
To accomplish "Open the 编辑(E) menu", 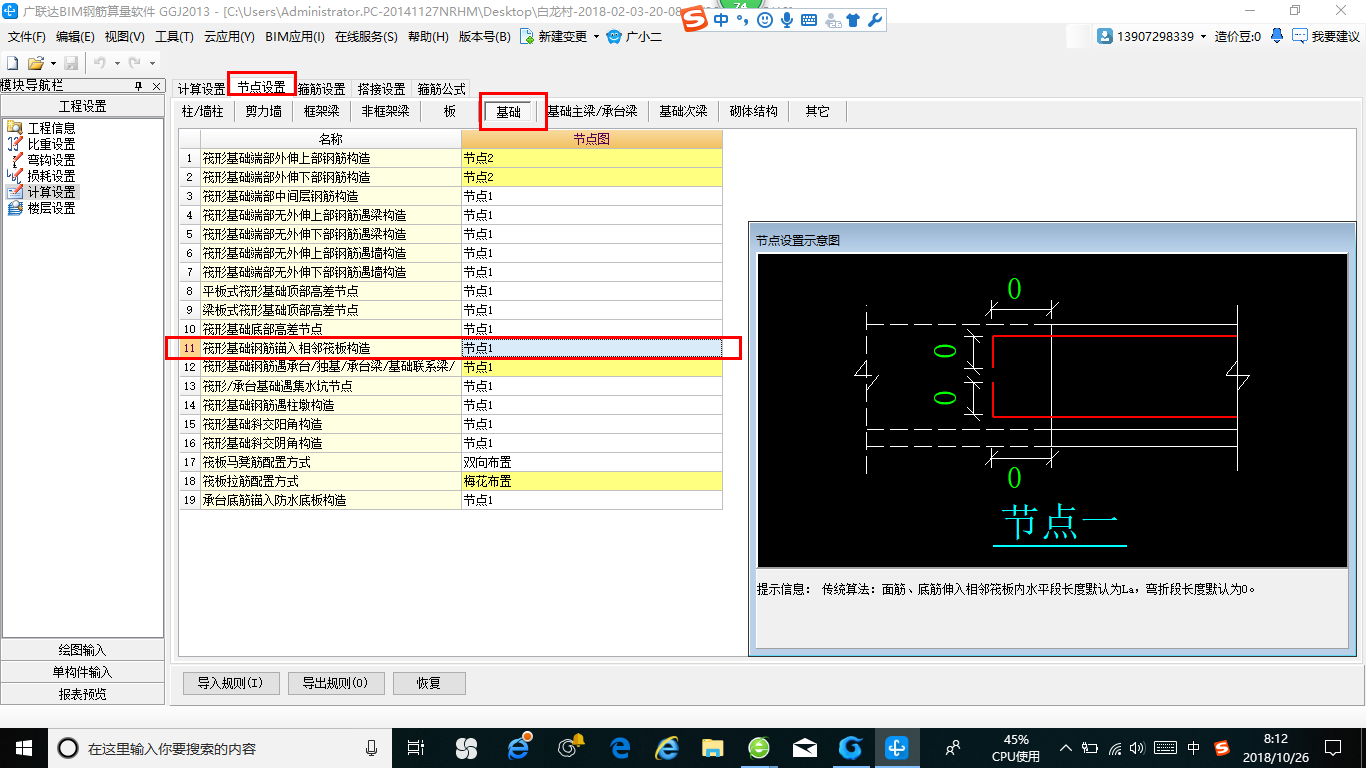I will [76, 37].
